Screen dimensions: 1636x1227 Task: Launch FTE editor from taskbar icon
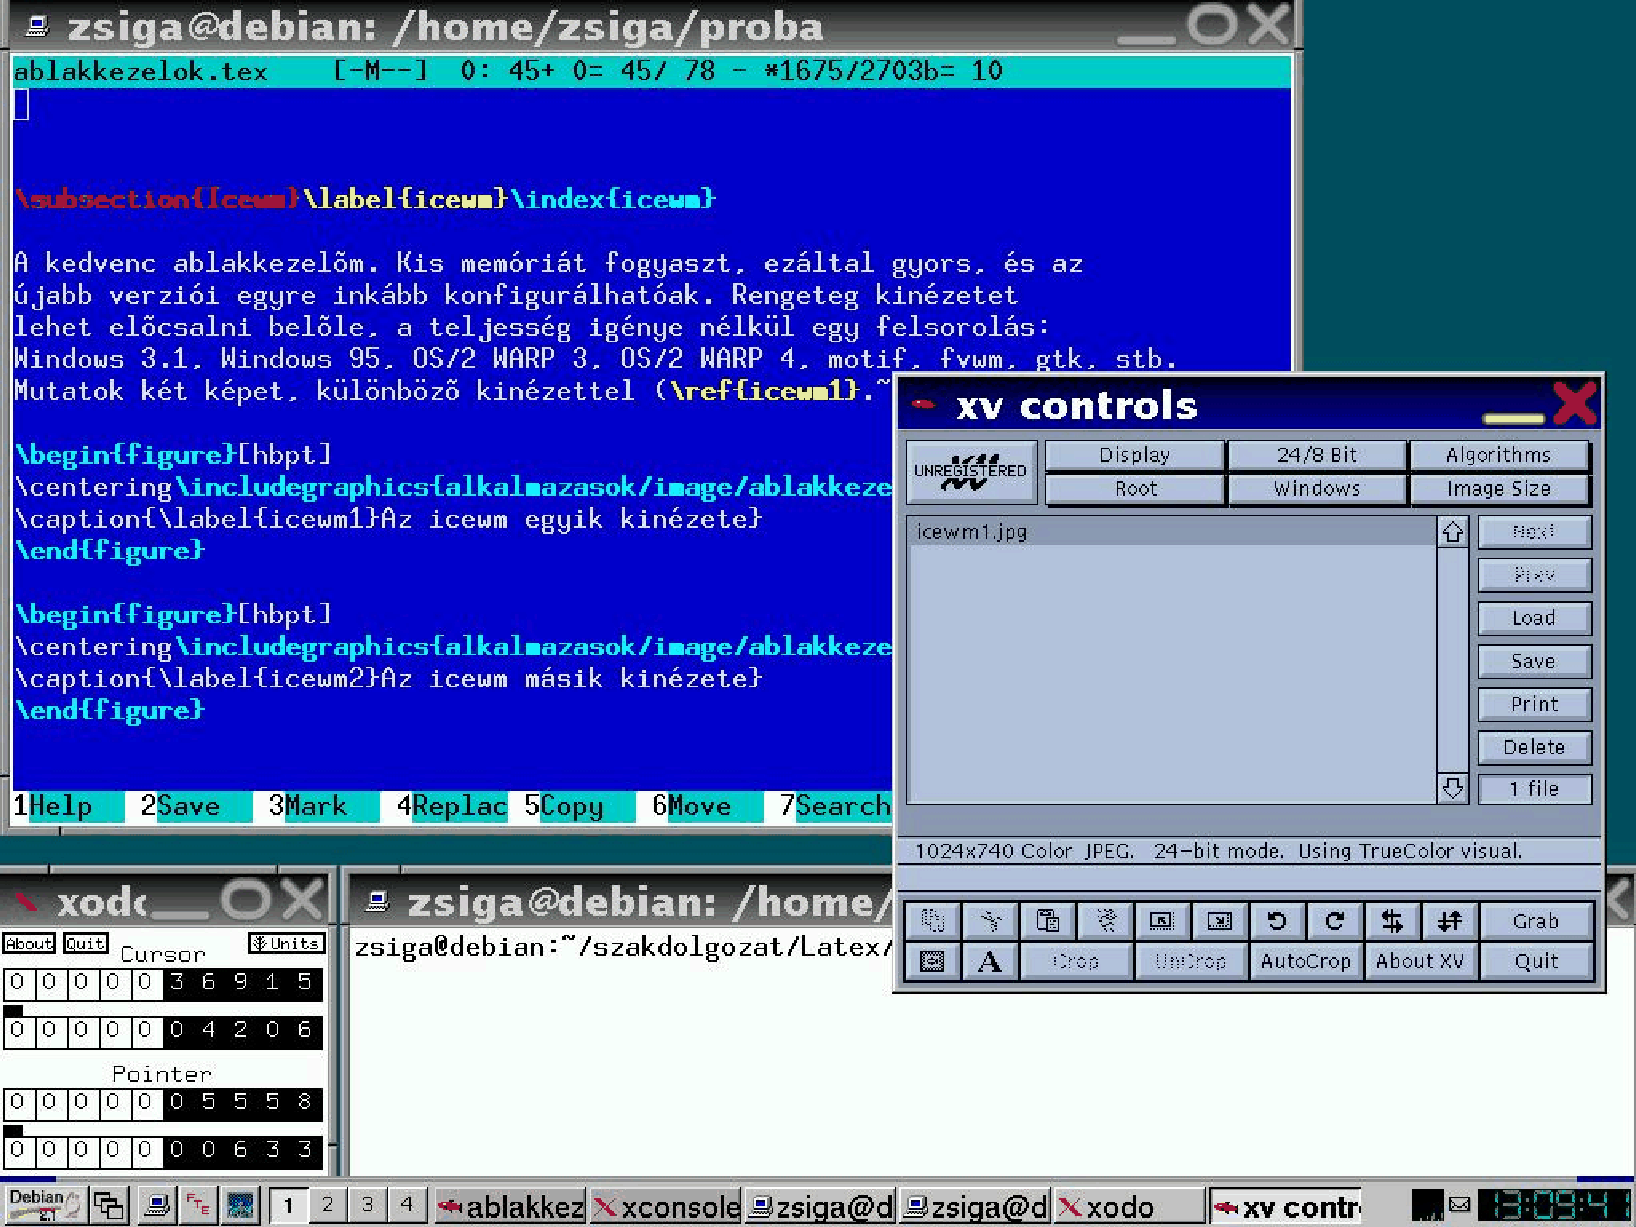[x=198, y=1205]
